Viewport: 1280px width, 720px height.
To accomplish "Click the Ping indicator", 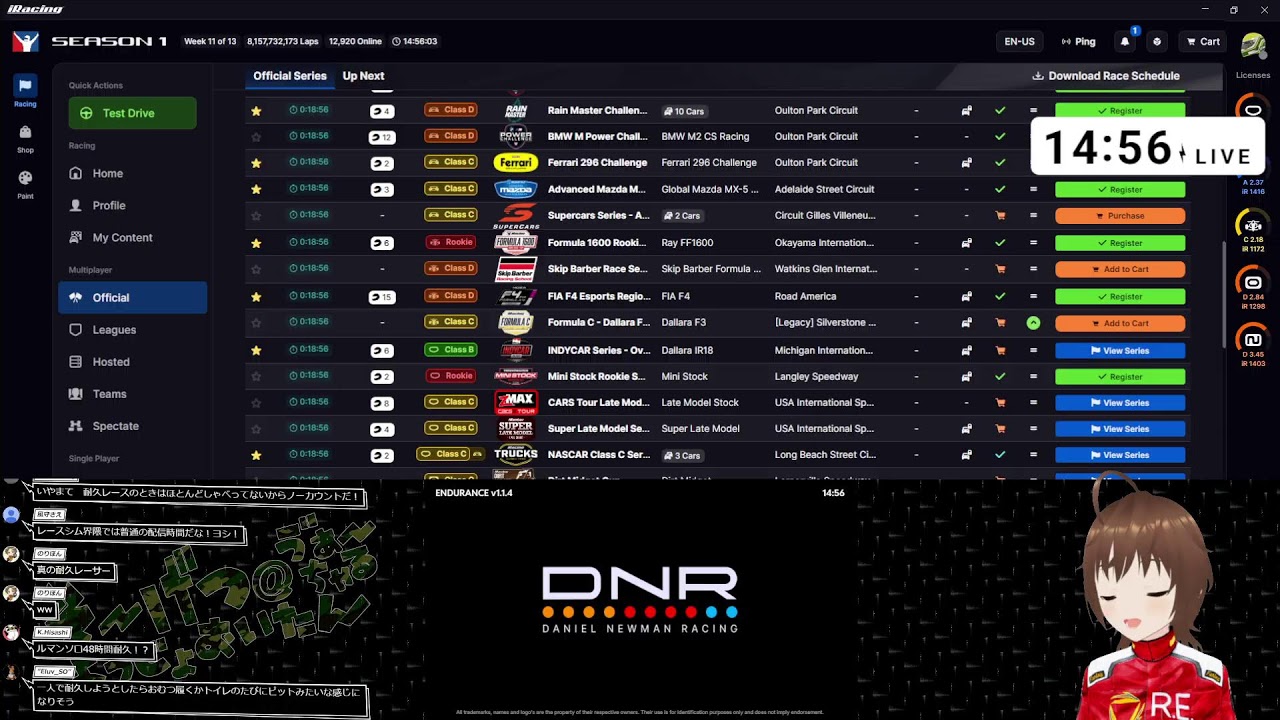I will coord(1078,42).
